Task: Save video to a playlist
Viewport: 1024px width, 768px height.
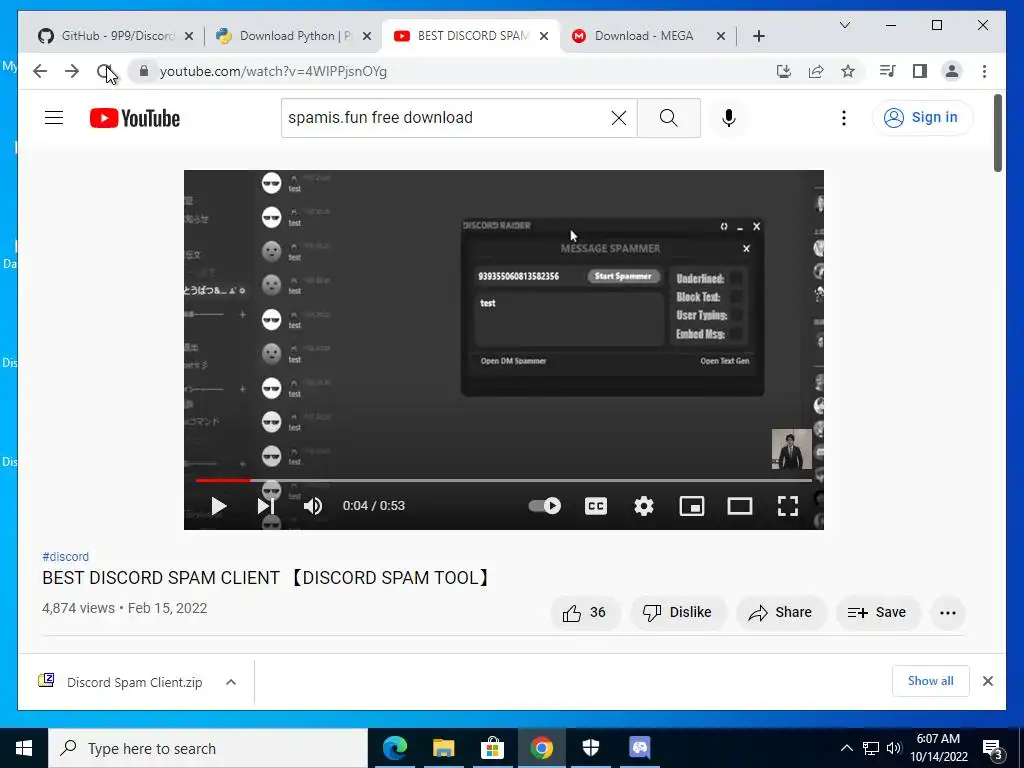Action: click(878, 613)
